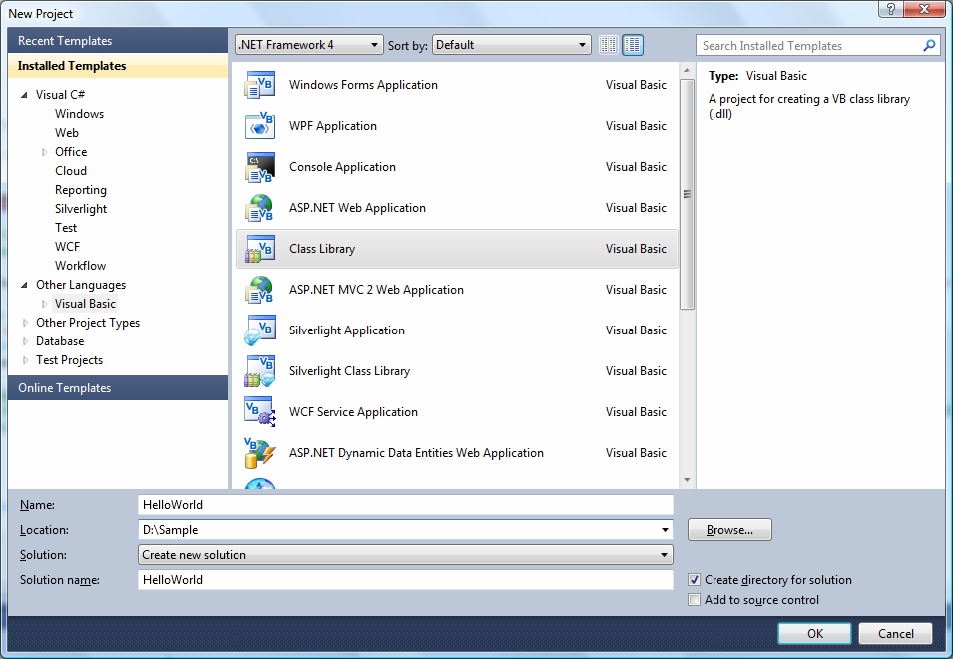
Task: Click the Class Library template icon
Action: [x=260, y=249]
